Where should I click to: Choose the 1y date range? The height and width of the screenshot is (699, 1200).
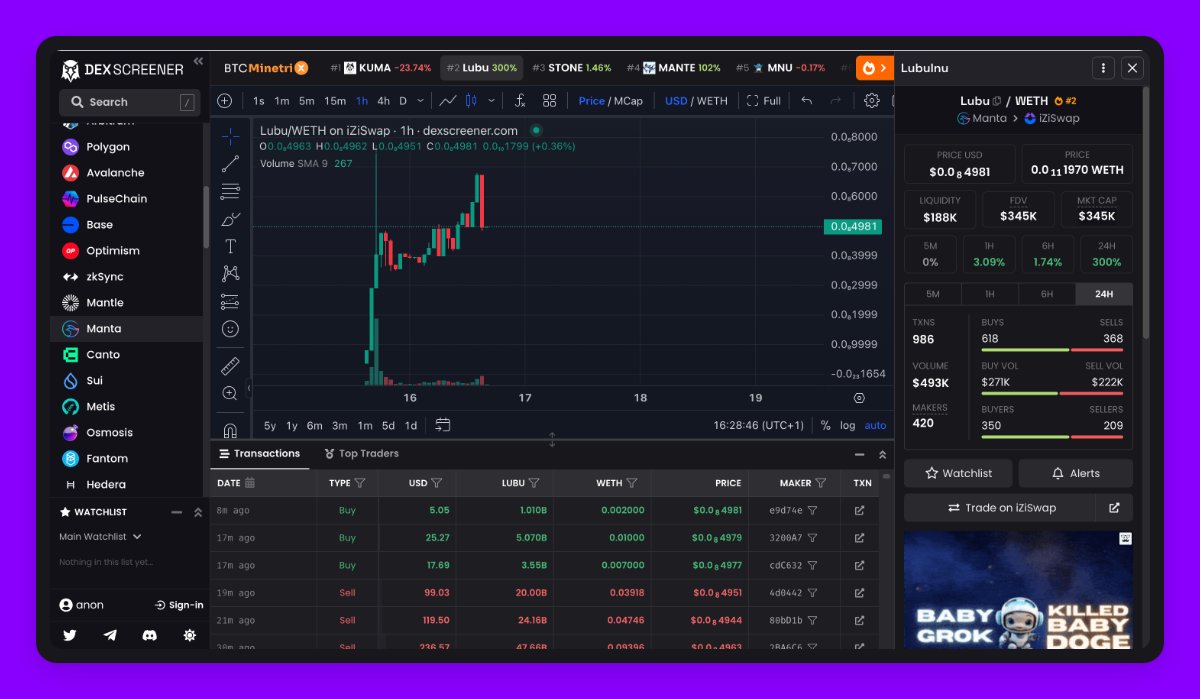pyautogui.click(x=292, y=425)
